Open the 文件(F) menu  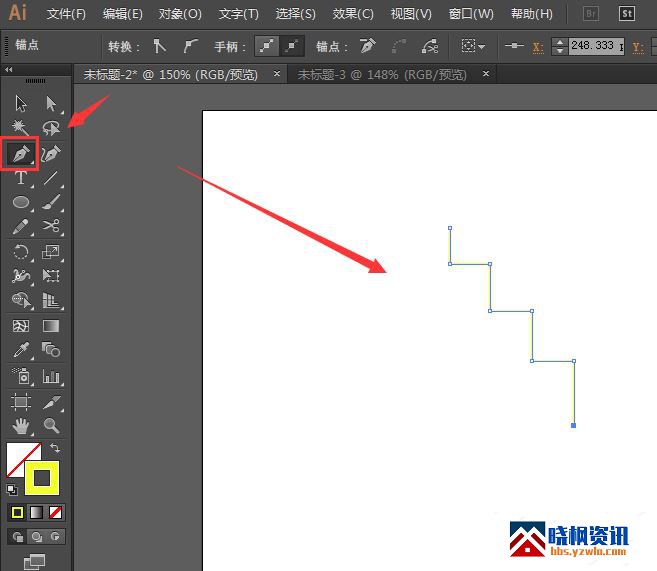pyautogui.click(x=66, y=14)
